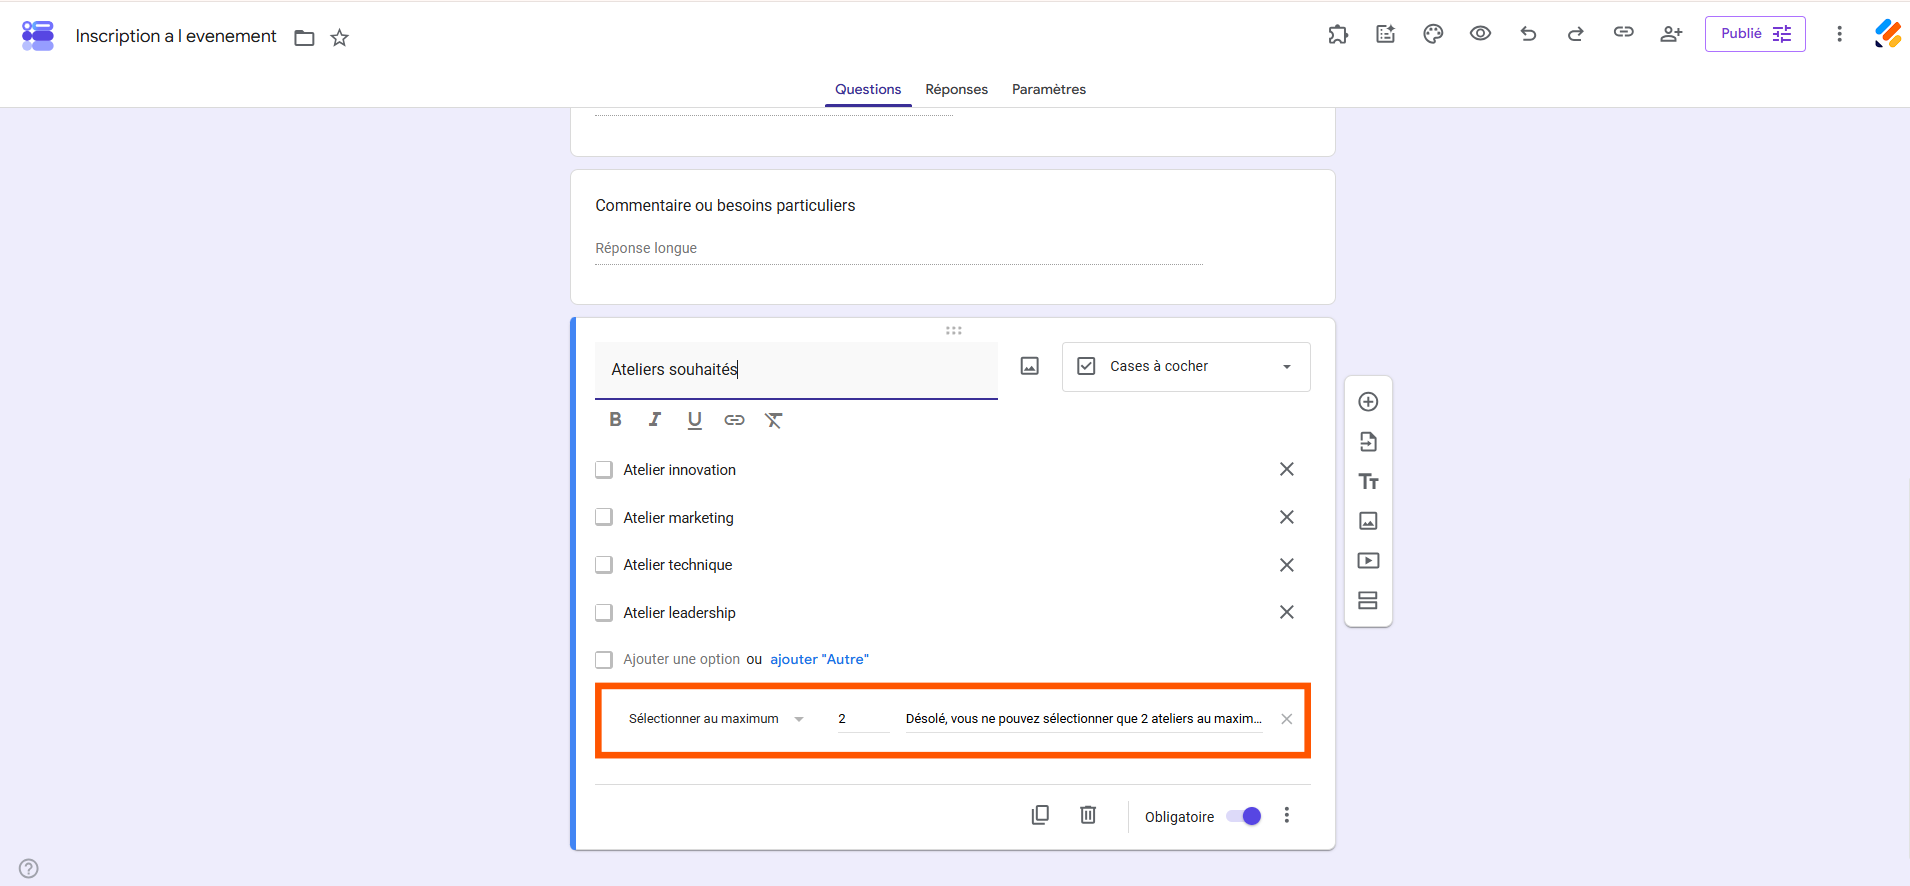Open the Google Forms home logo
This screenshot has height=886, width=1910.
pyautogui.click(x=38, y=36)
